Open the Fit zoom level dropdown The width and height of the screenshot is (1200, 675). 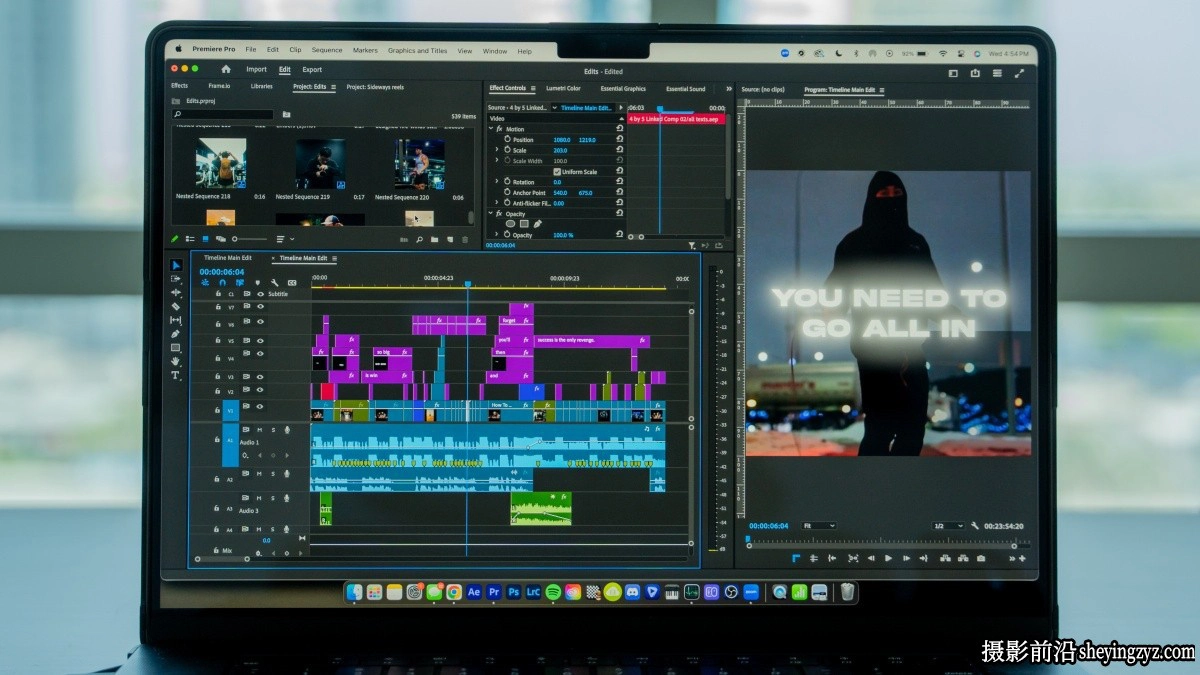coord(818,526)
